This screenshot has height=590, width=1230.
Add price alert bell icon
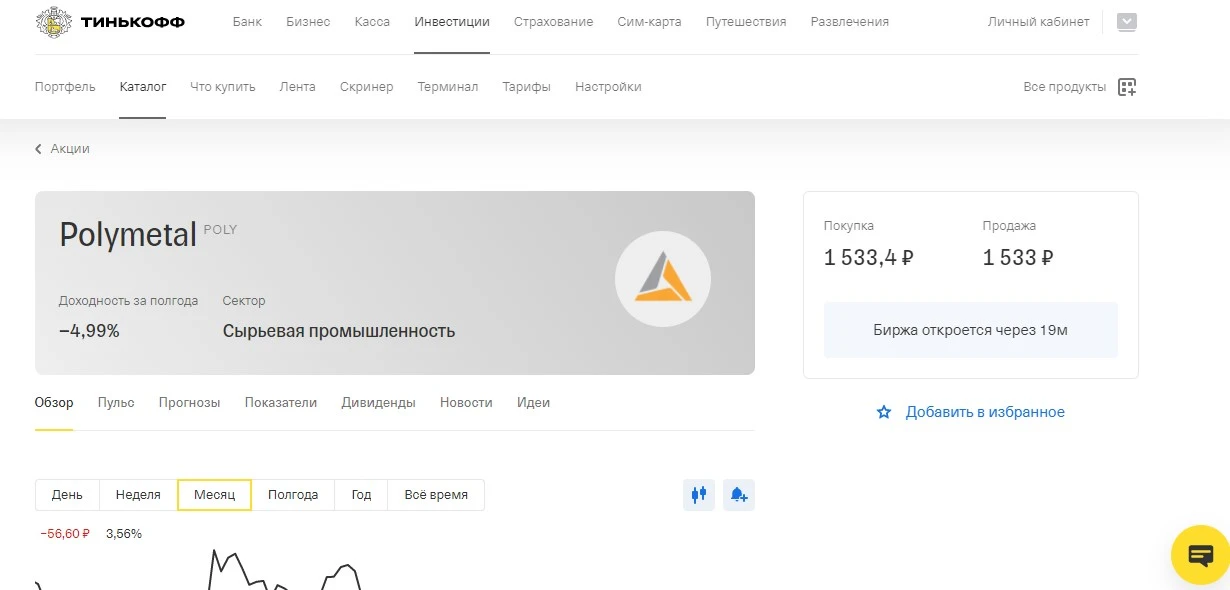click(x=739, y=494)
